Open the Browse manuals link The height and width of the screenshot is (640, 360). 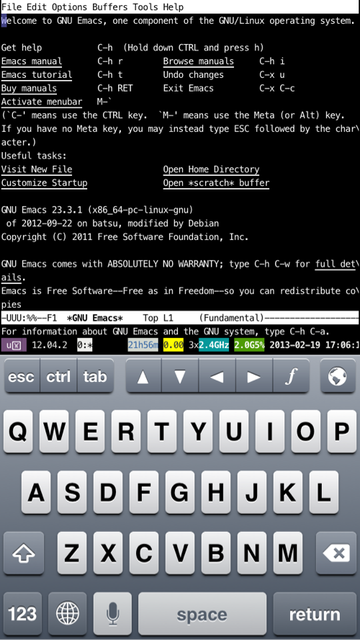pyautogui.click(x=198, y=62)
